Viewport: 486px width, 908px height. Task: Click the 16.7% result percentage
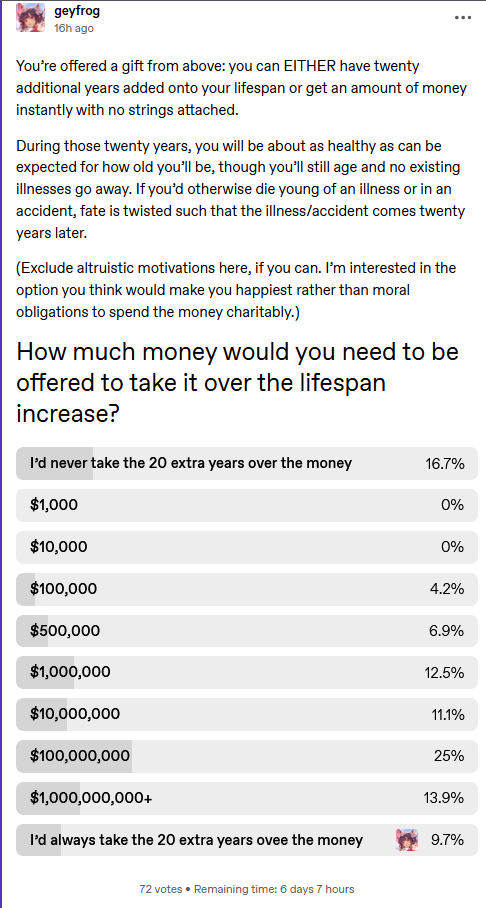[x=445, y=463]
